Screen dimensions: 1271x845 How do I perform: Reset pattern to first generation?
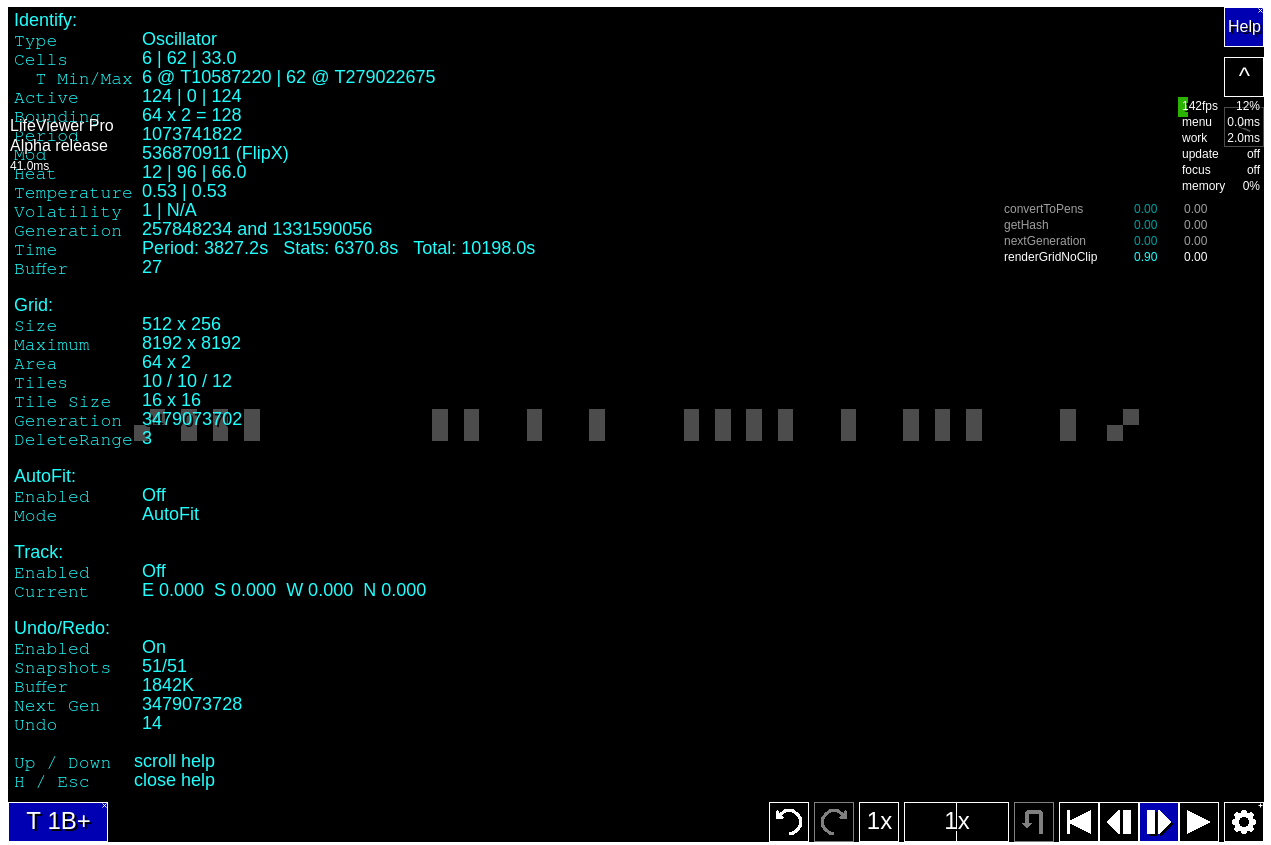point(1079,822)
